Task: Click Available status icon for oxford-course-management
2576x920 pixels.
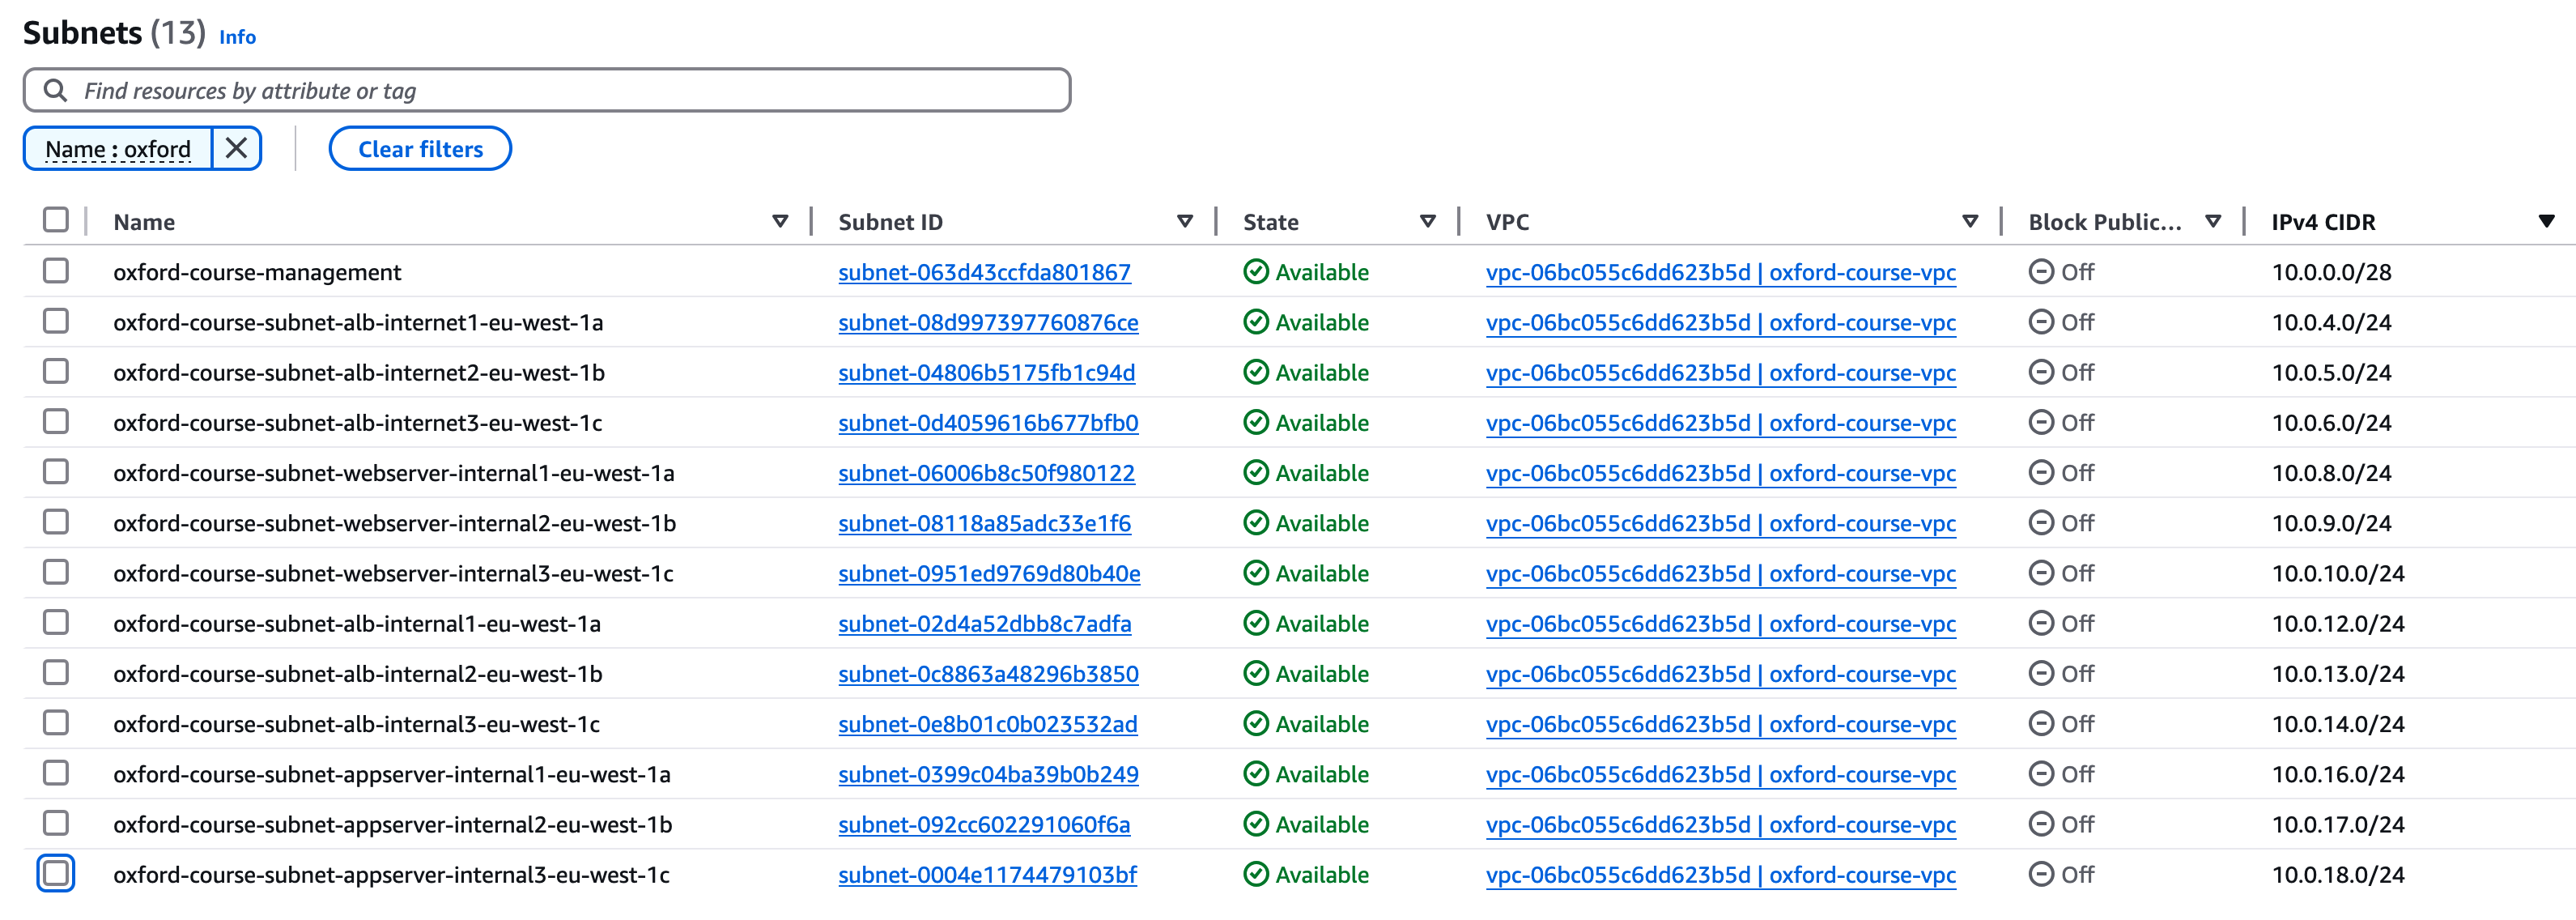Action: [1255, 272]
